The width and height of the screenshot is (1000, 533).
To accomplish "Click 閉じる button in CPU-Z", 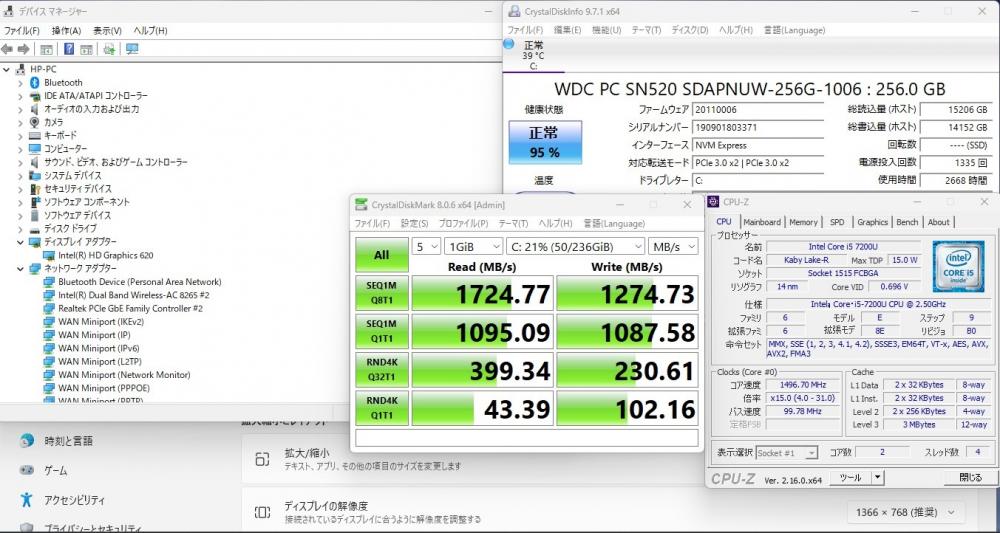I will point(969,477).
